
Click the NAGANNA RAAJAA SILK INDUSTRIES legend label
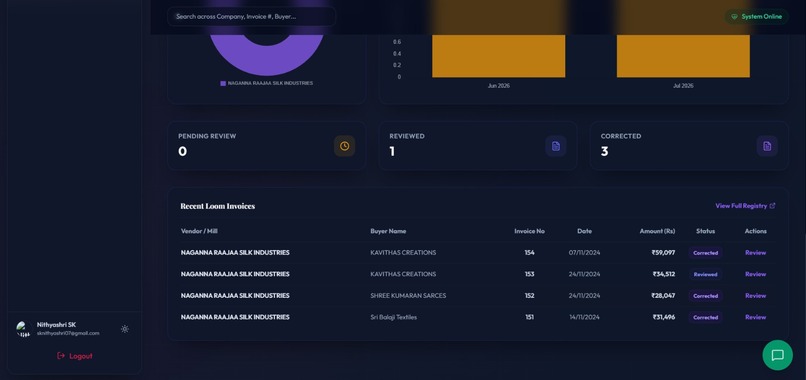[x=270, y=83]
